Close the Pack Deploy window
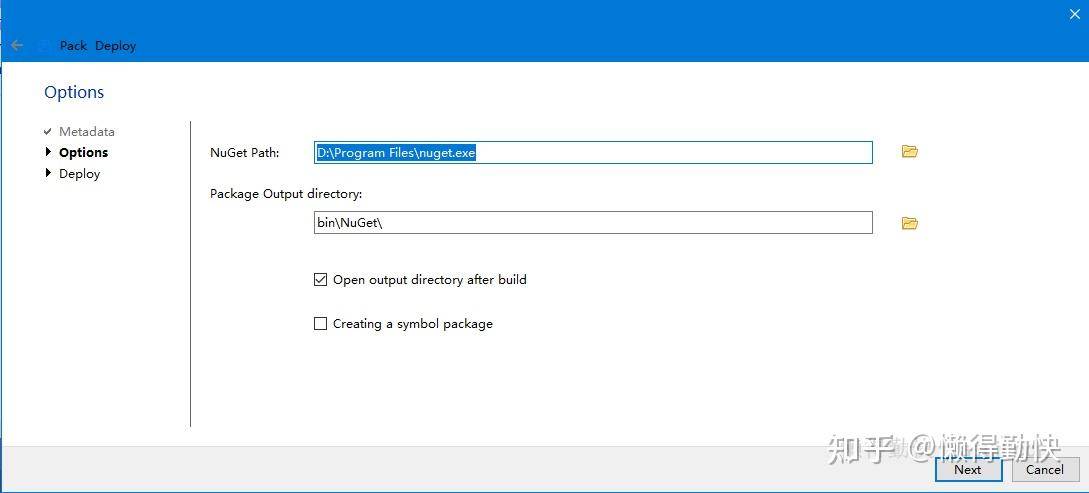The image size is (1089, 493). pos(1074,14)
